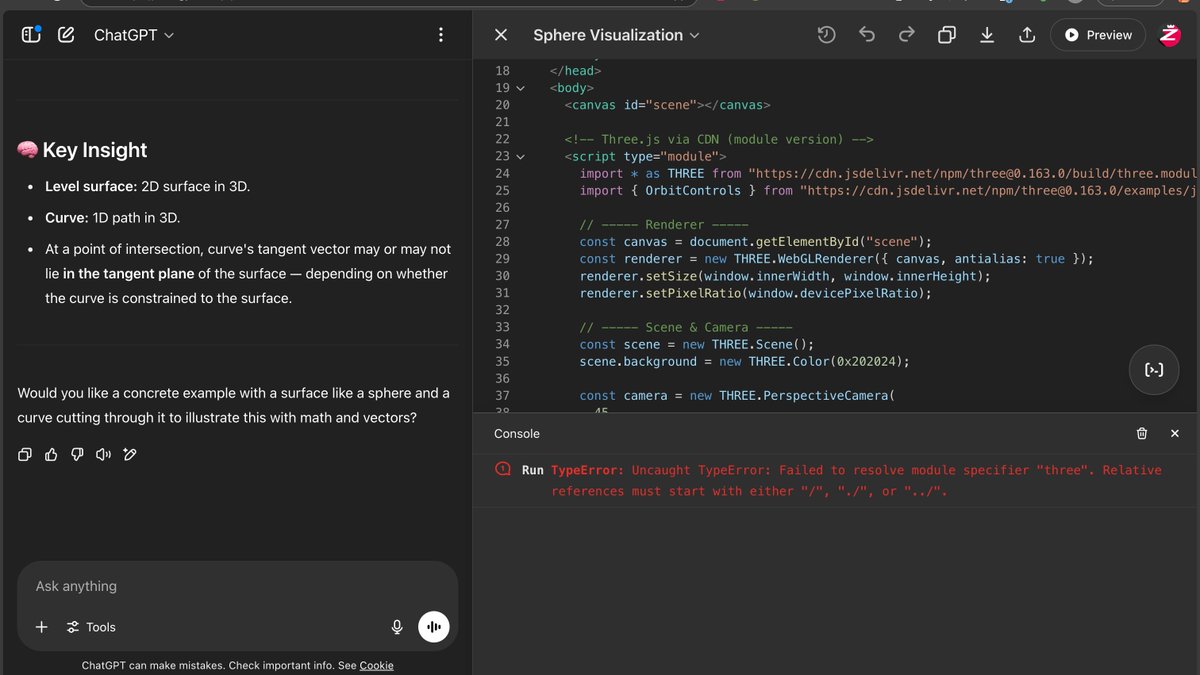Viewport: 1200px width, 675px height.
Task: Collapse the body tag at line 19
Action: 520,88
